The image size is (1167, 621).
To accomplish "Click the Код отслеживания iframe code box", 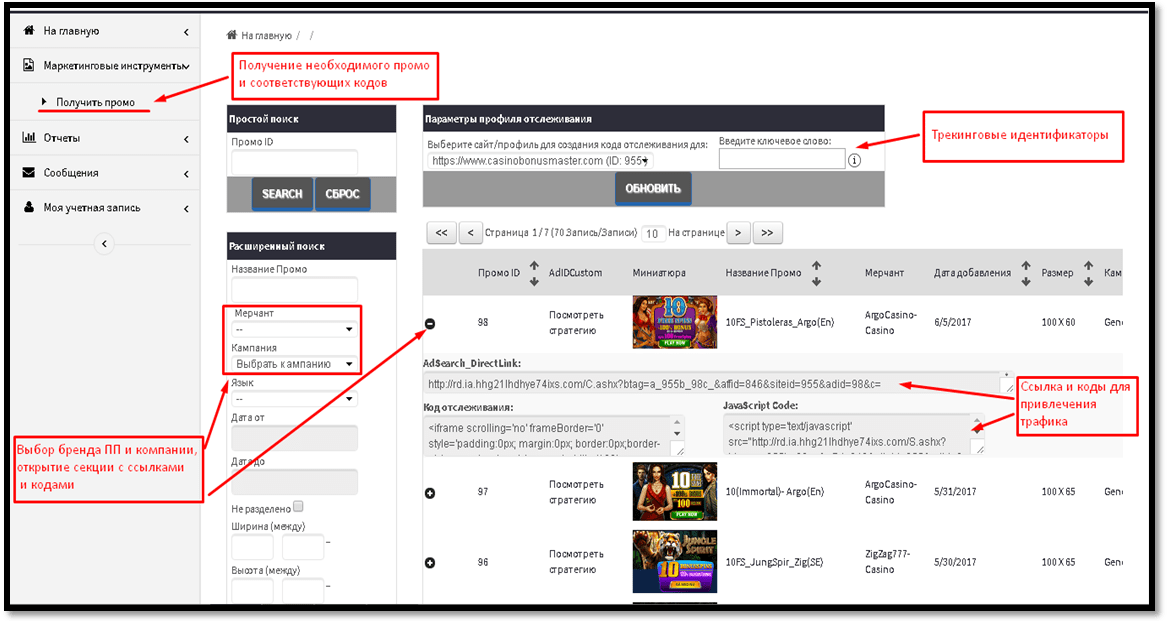I will click(x=554, y=436).
